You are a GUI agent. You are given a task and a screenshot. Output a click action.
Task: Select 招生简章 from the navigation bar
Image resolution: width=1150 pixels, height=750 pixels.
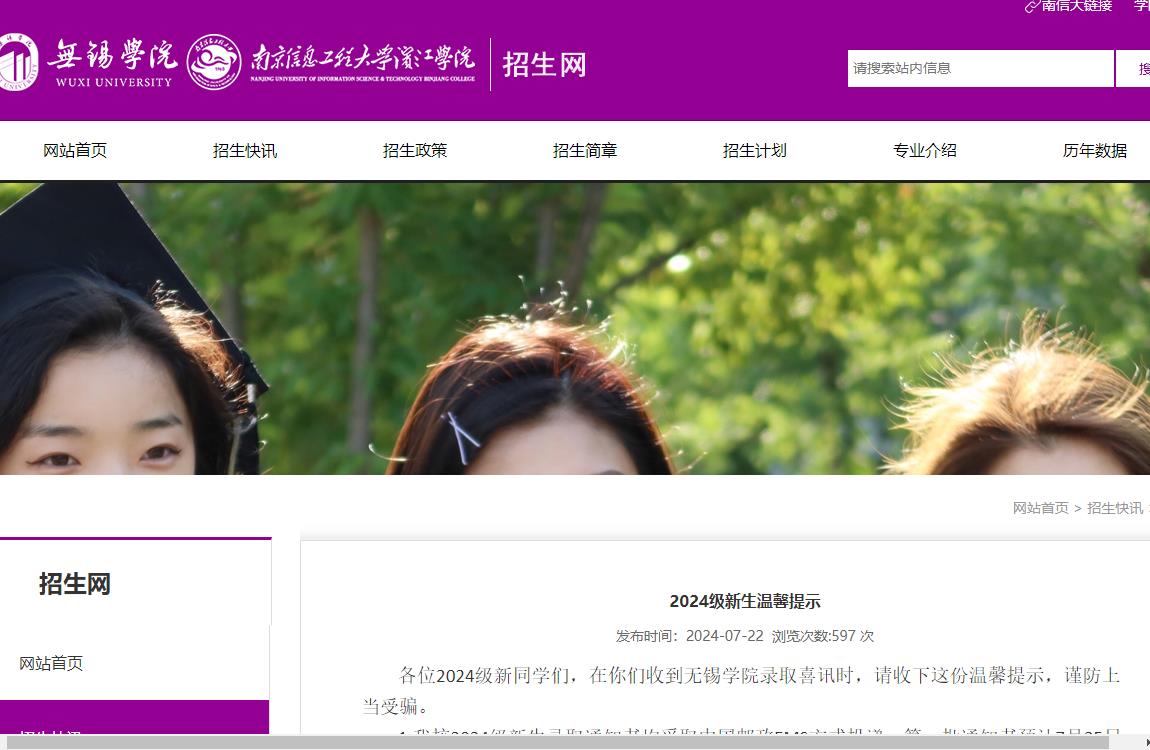pyautogui.click(x=585, y=151)
